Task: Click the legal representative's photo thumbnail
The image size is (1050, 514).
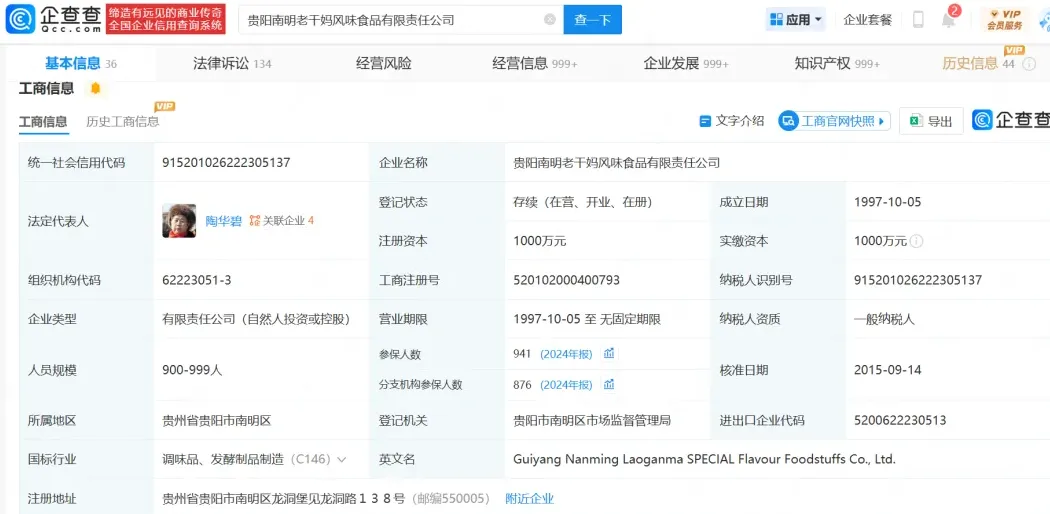Action: [179, 221]
